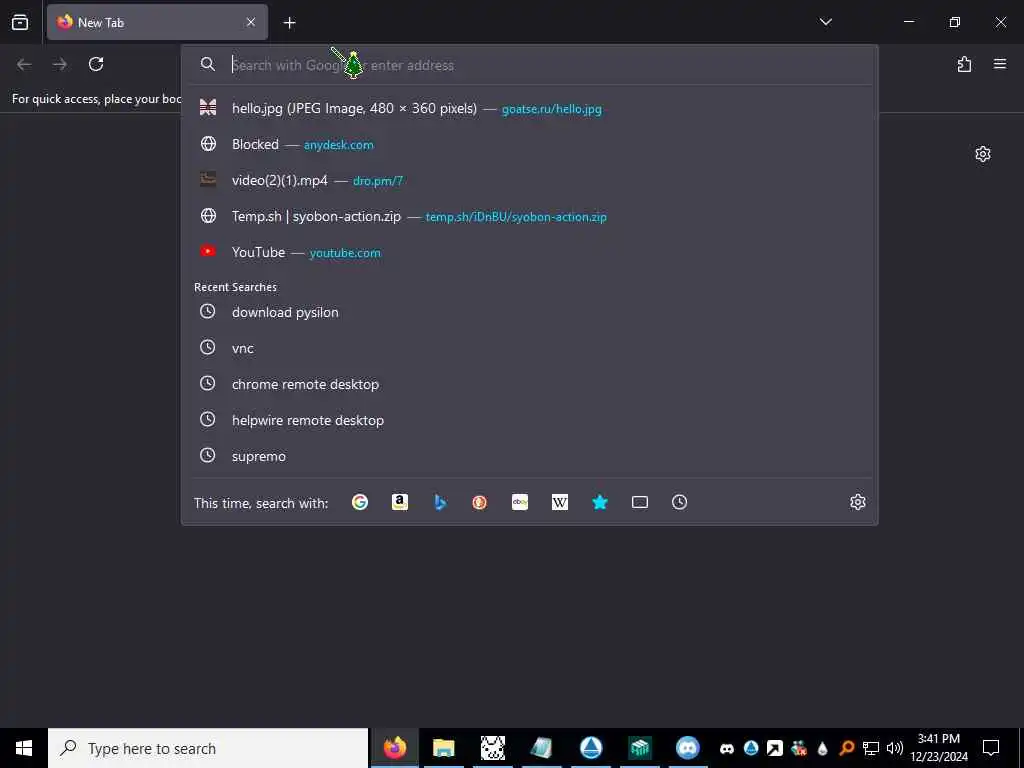Open new tab page personalize gear

pos(983,154)
